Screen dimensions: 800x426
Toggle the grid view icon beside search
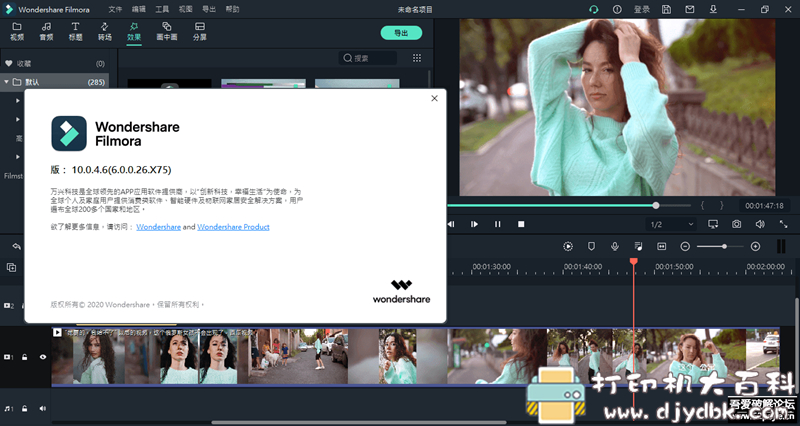point(417,58)
